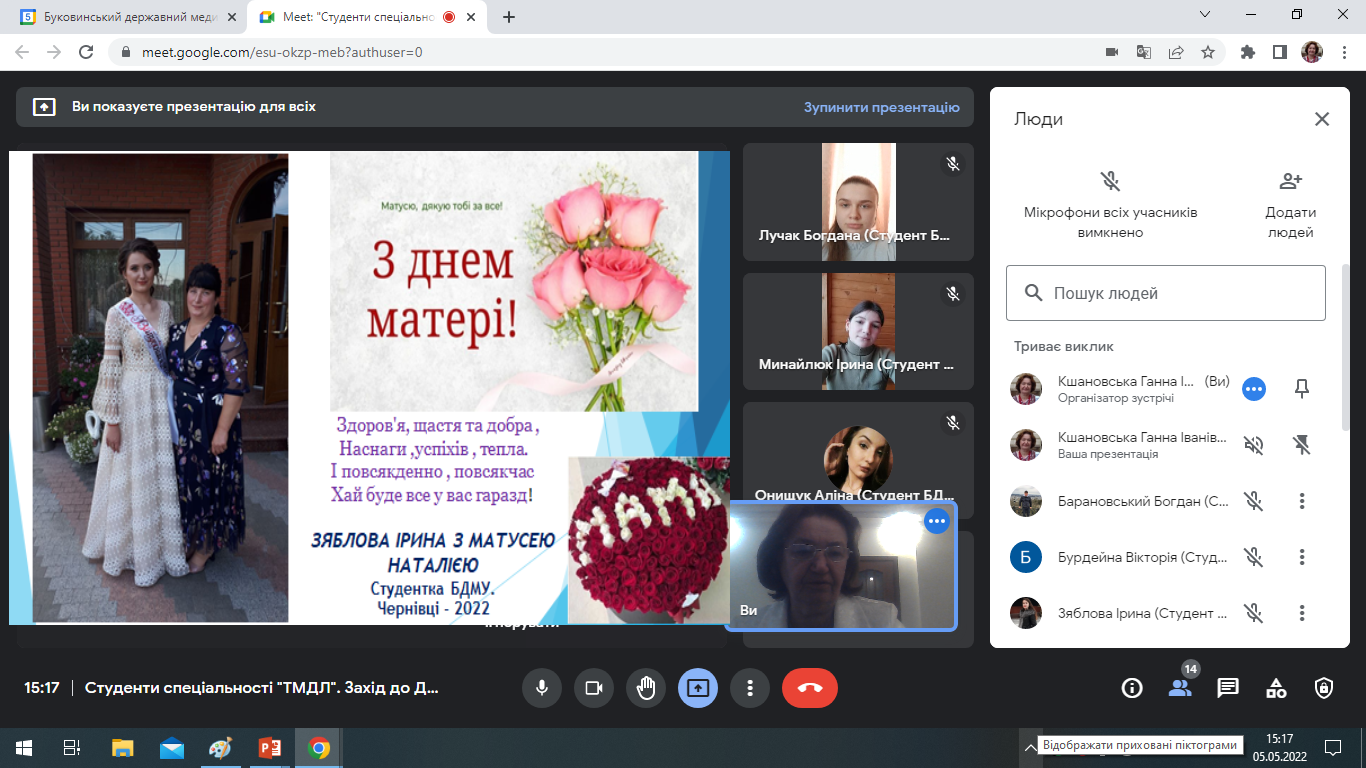Open Chrome profile avatar
Viewport: 1366px width, 768px height.
[x=1312, y=52]
